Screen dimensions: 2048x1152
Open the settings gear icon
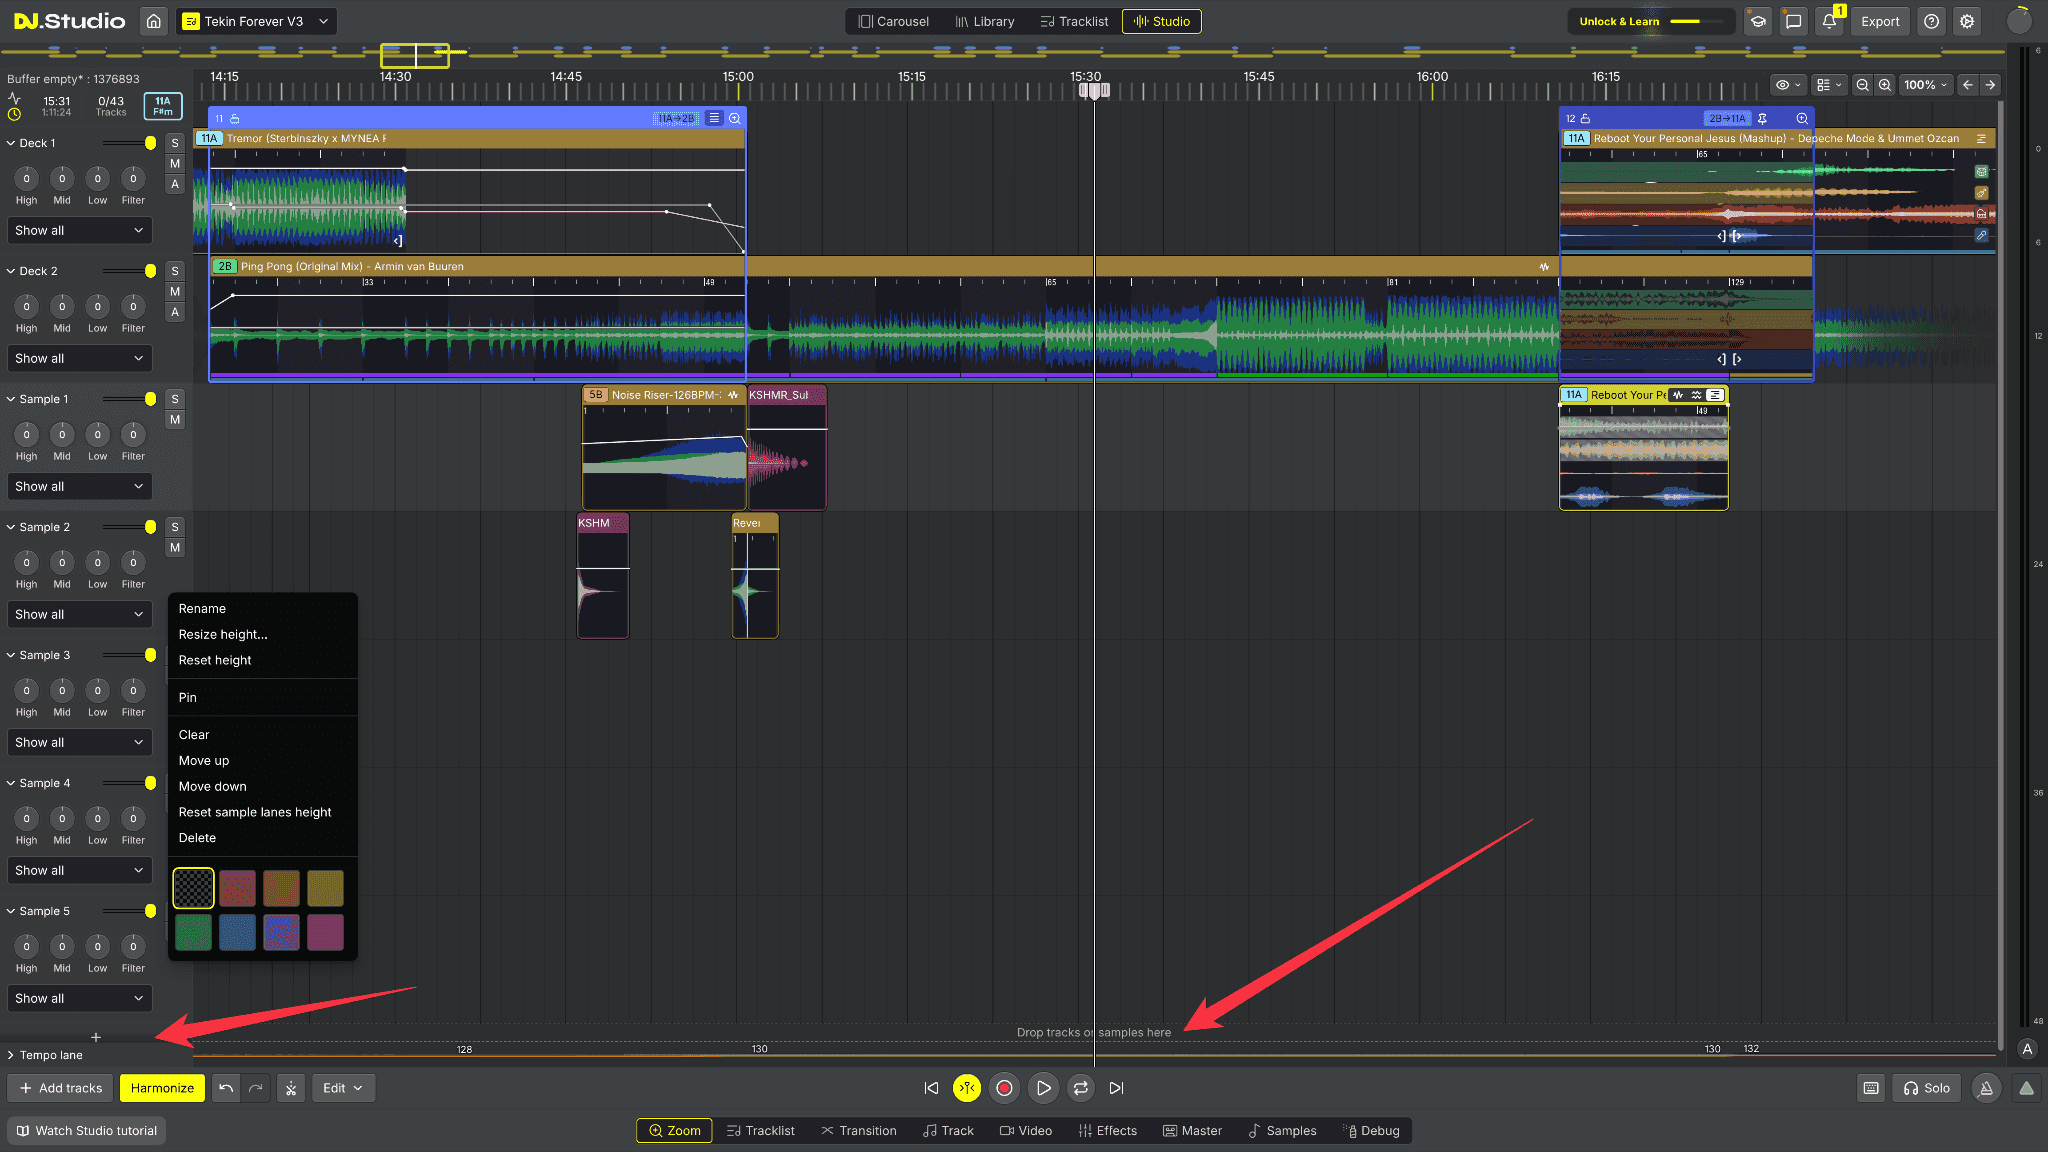(x=1967, y=21)
